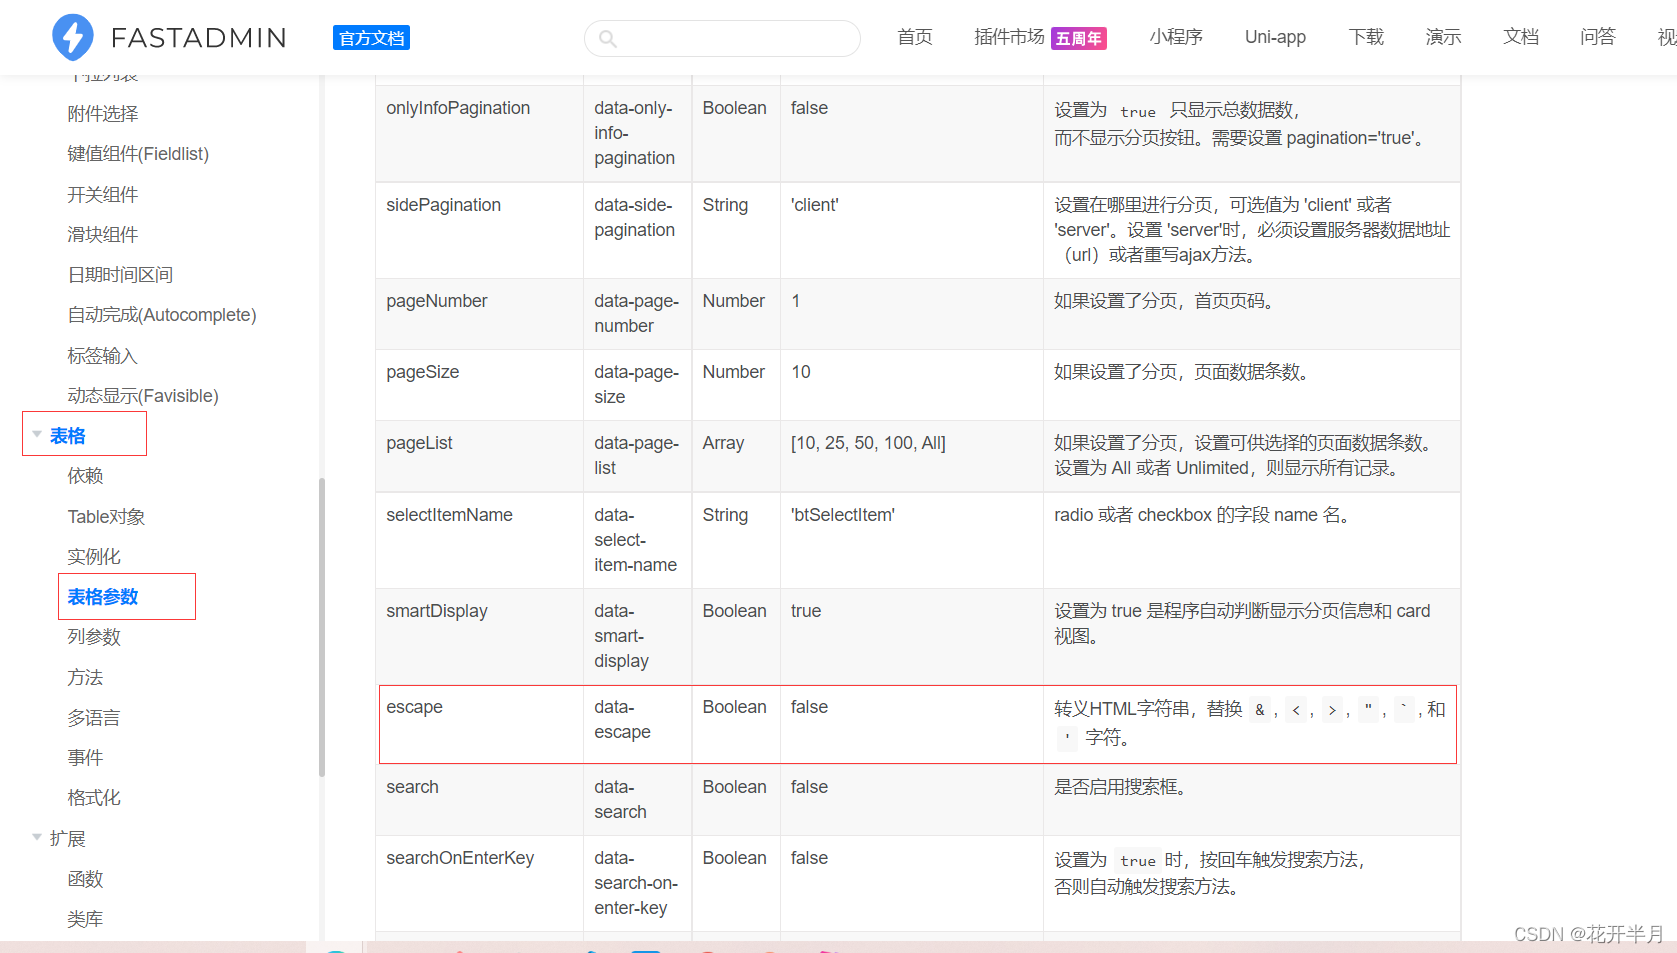Click the search input field
This screenshot has height=953, width=1677.
(x=722, y=38)
